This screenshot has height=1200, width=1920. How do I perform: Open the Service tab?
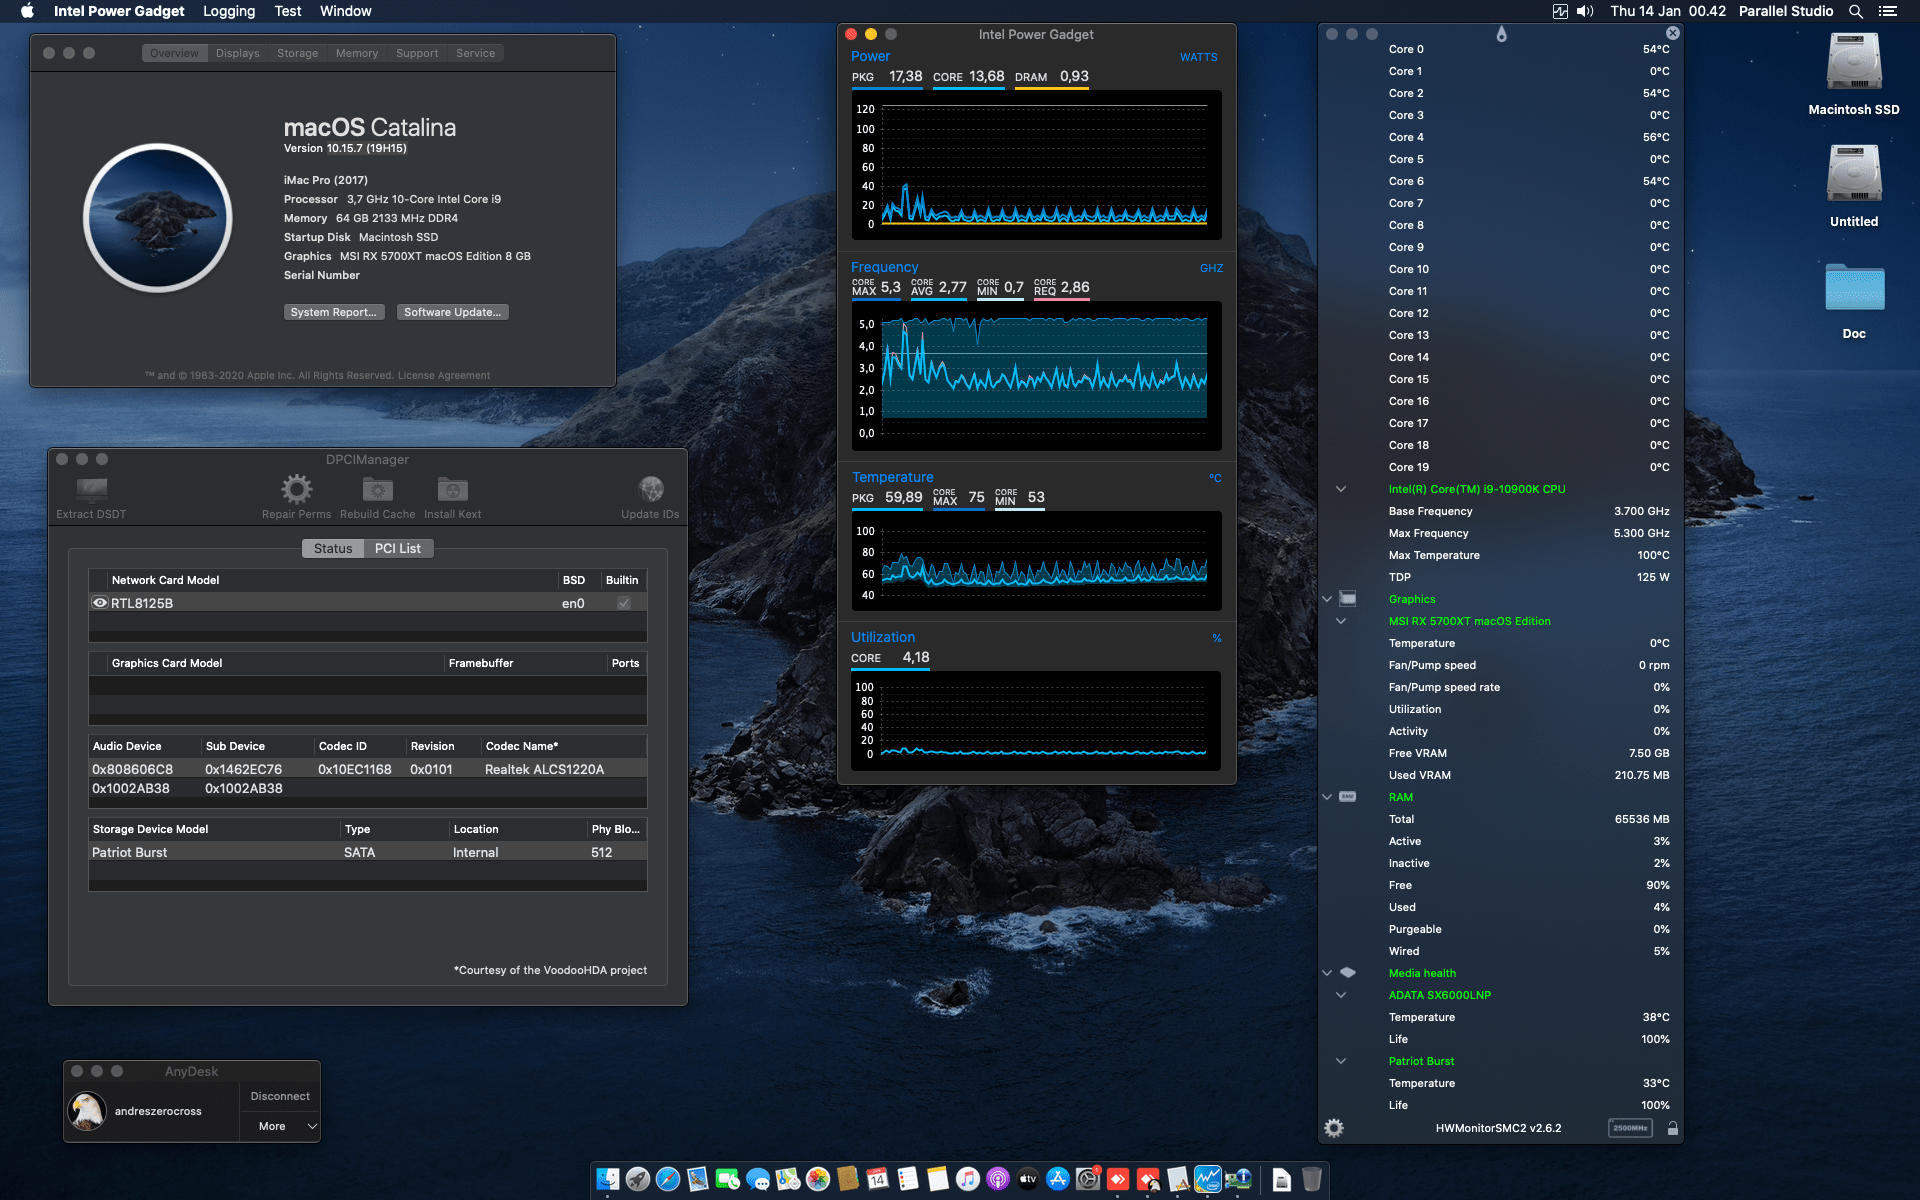tap(476, 53)
